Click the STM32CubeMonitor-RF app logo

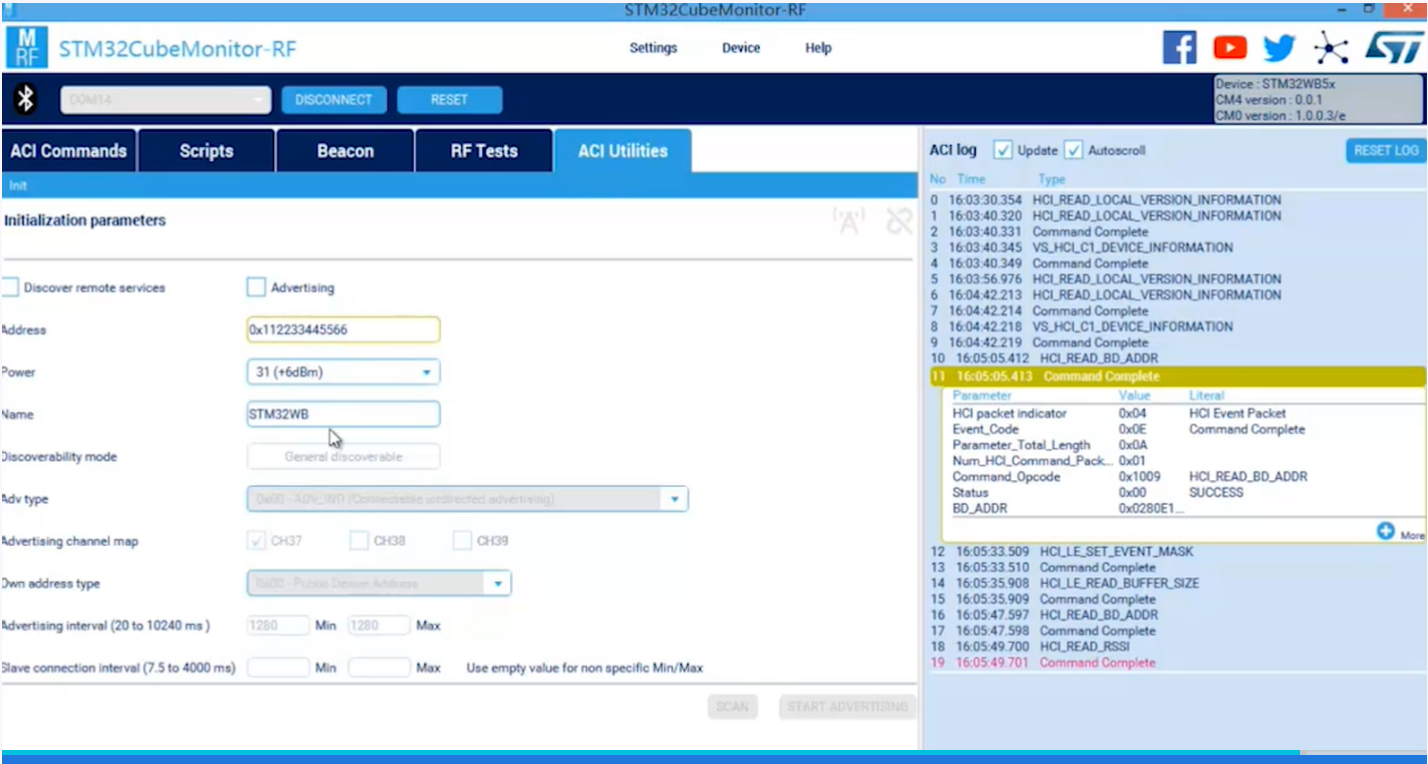(x=27, y=48)
